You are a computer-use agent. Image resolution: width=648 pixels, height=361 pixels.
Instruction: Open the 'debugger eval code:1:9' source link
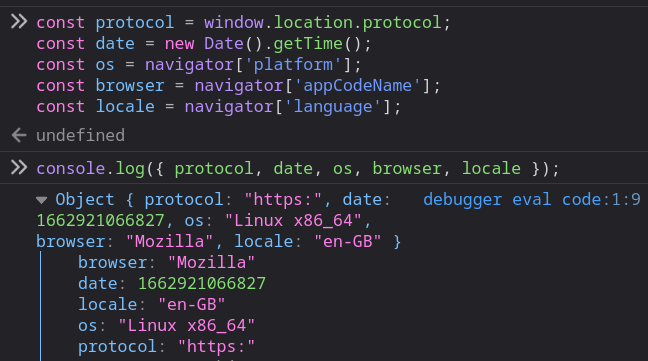point(532,200)
